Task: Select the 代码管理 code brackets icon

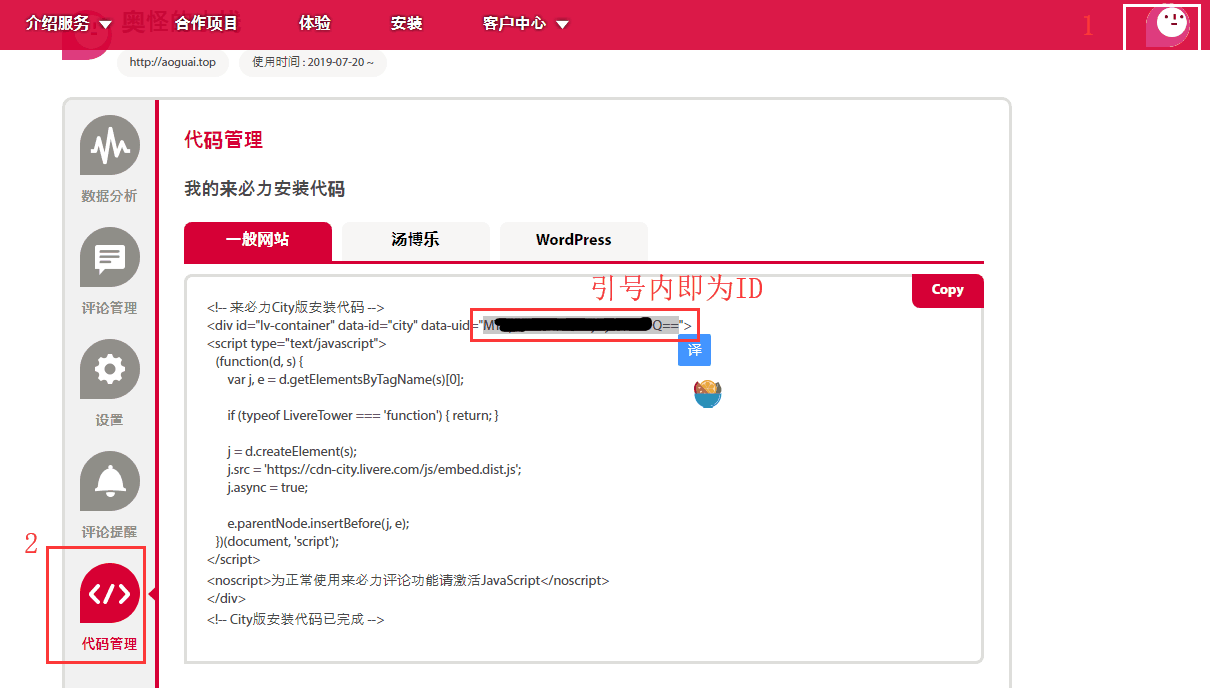Action: point(110,594)
